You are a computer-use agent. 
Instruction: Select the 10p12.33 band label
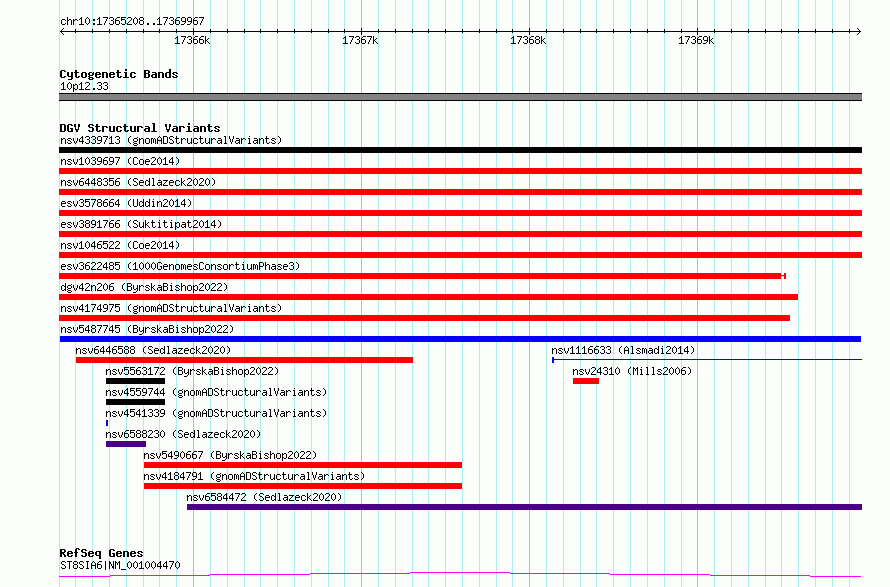tap(84, 86)
